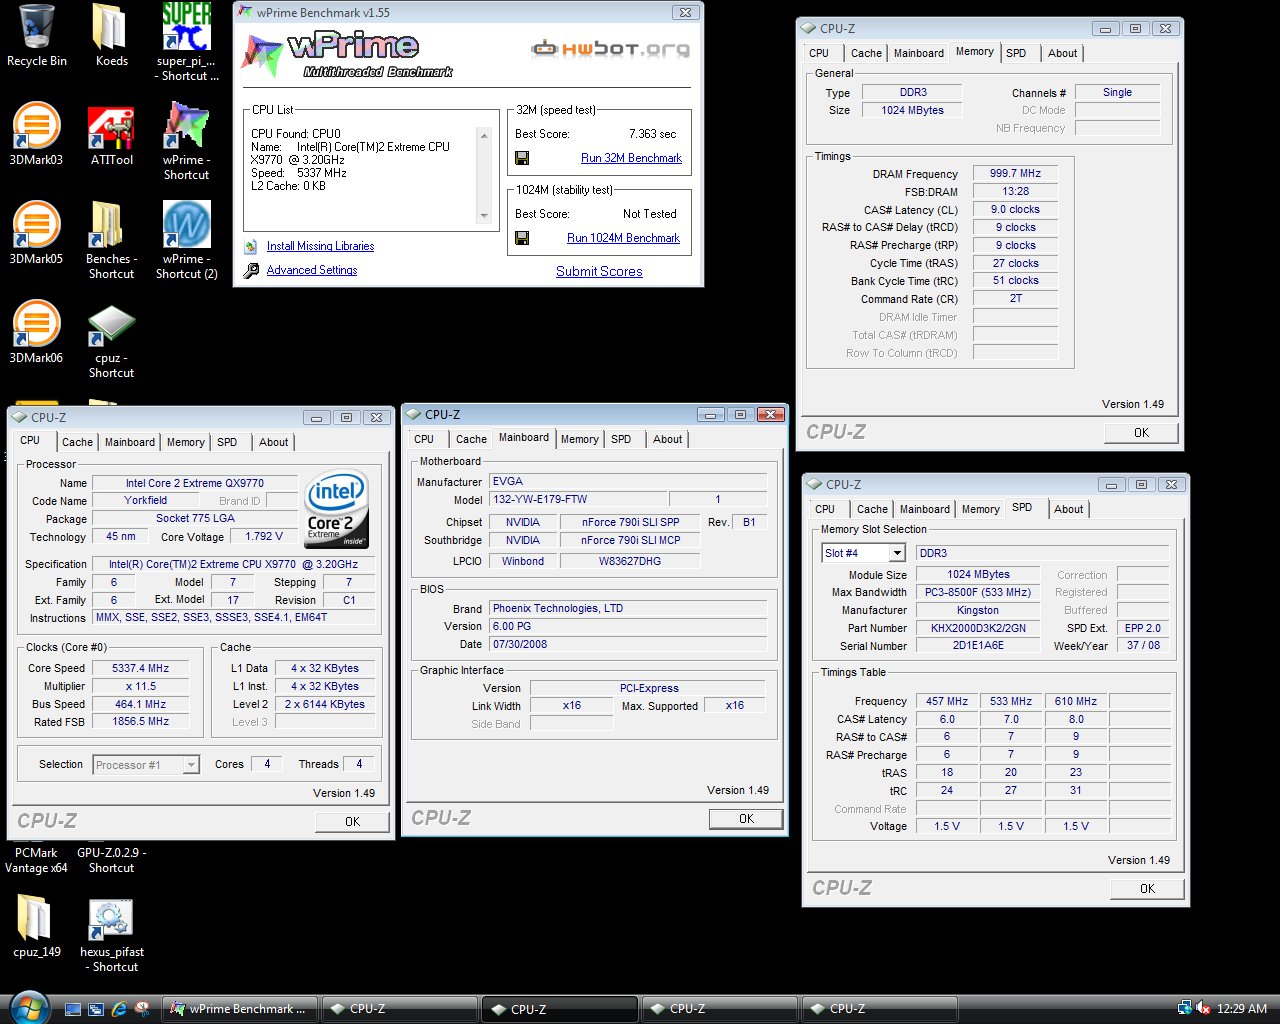
Task: Click the mainboard Model 132-YW-E179-FTW value
Action: click(x=578, y=499)
